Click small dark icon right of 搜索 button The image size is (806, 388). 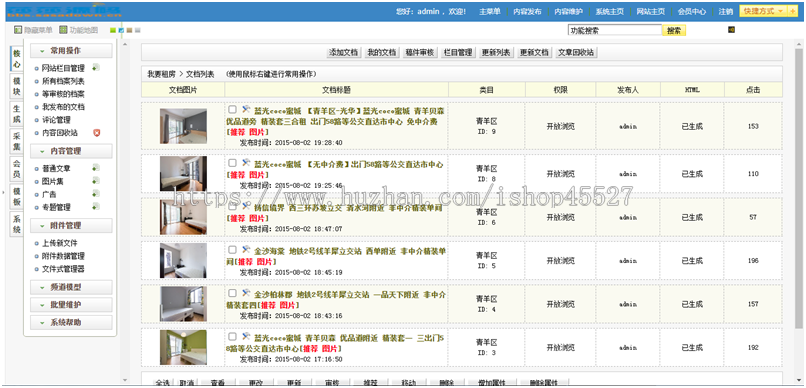pos(731,30)
